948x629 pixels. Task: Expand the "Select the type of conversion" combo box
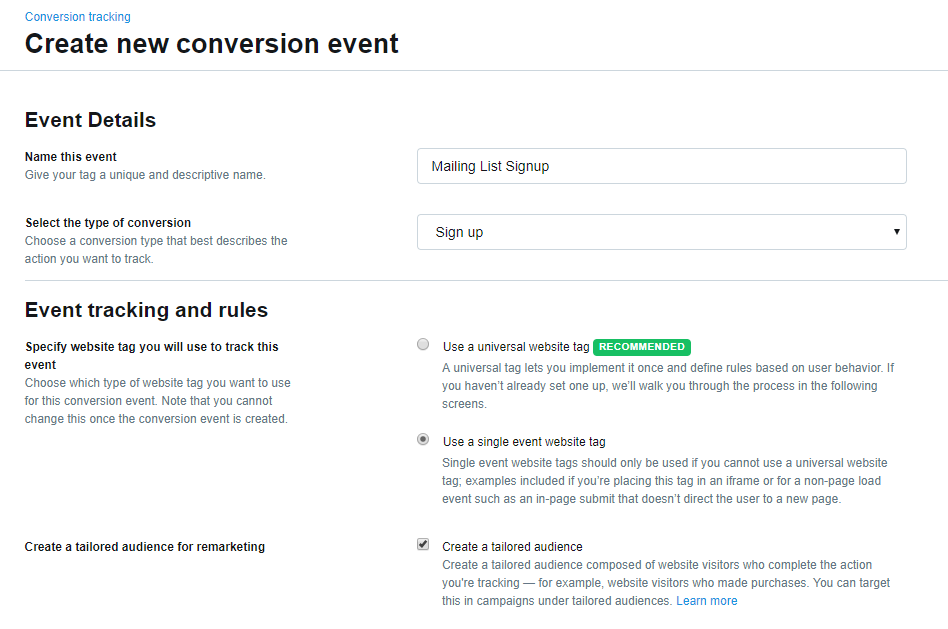point(660,231)
